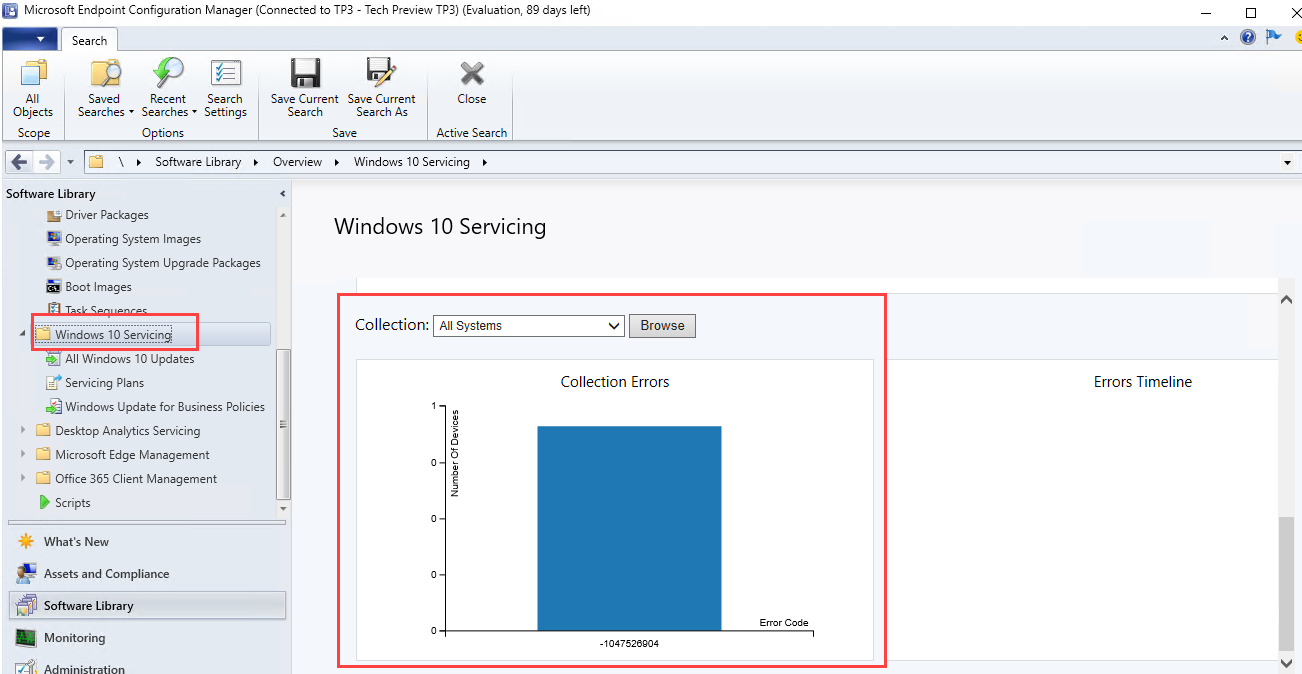The width and height of the screenshot is (1302, 674).
Task: Open the Saved Searches menu
Action: 104,89
